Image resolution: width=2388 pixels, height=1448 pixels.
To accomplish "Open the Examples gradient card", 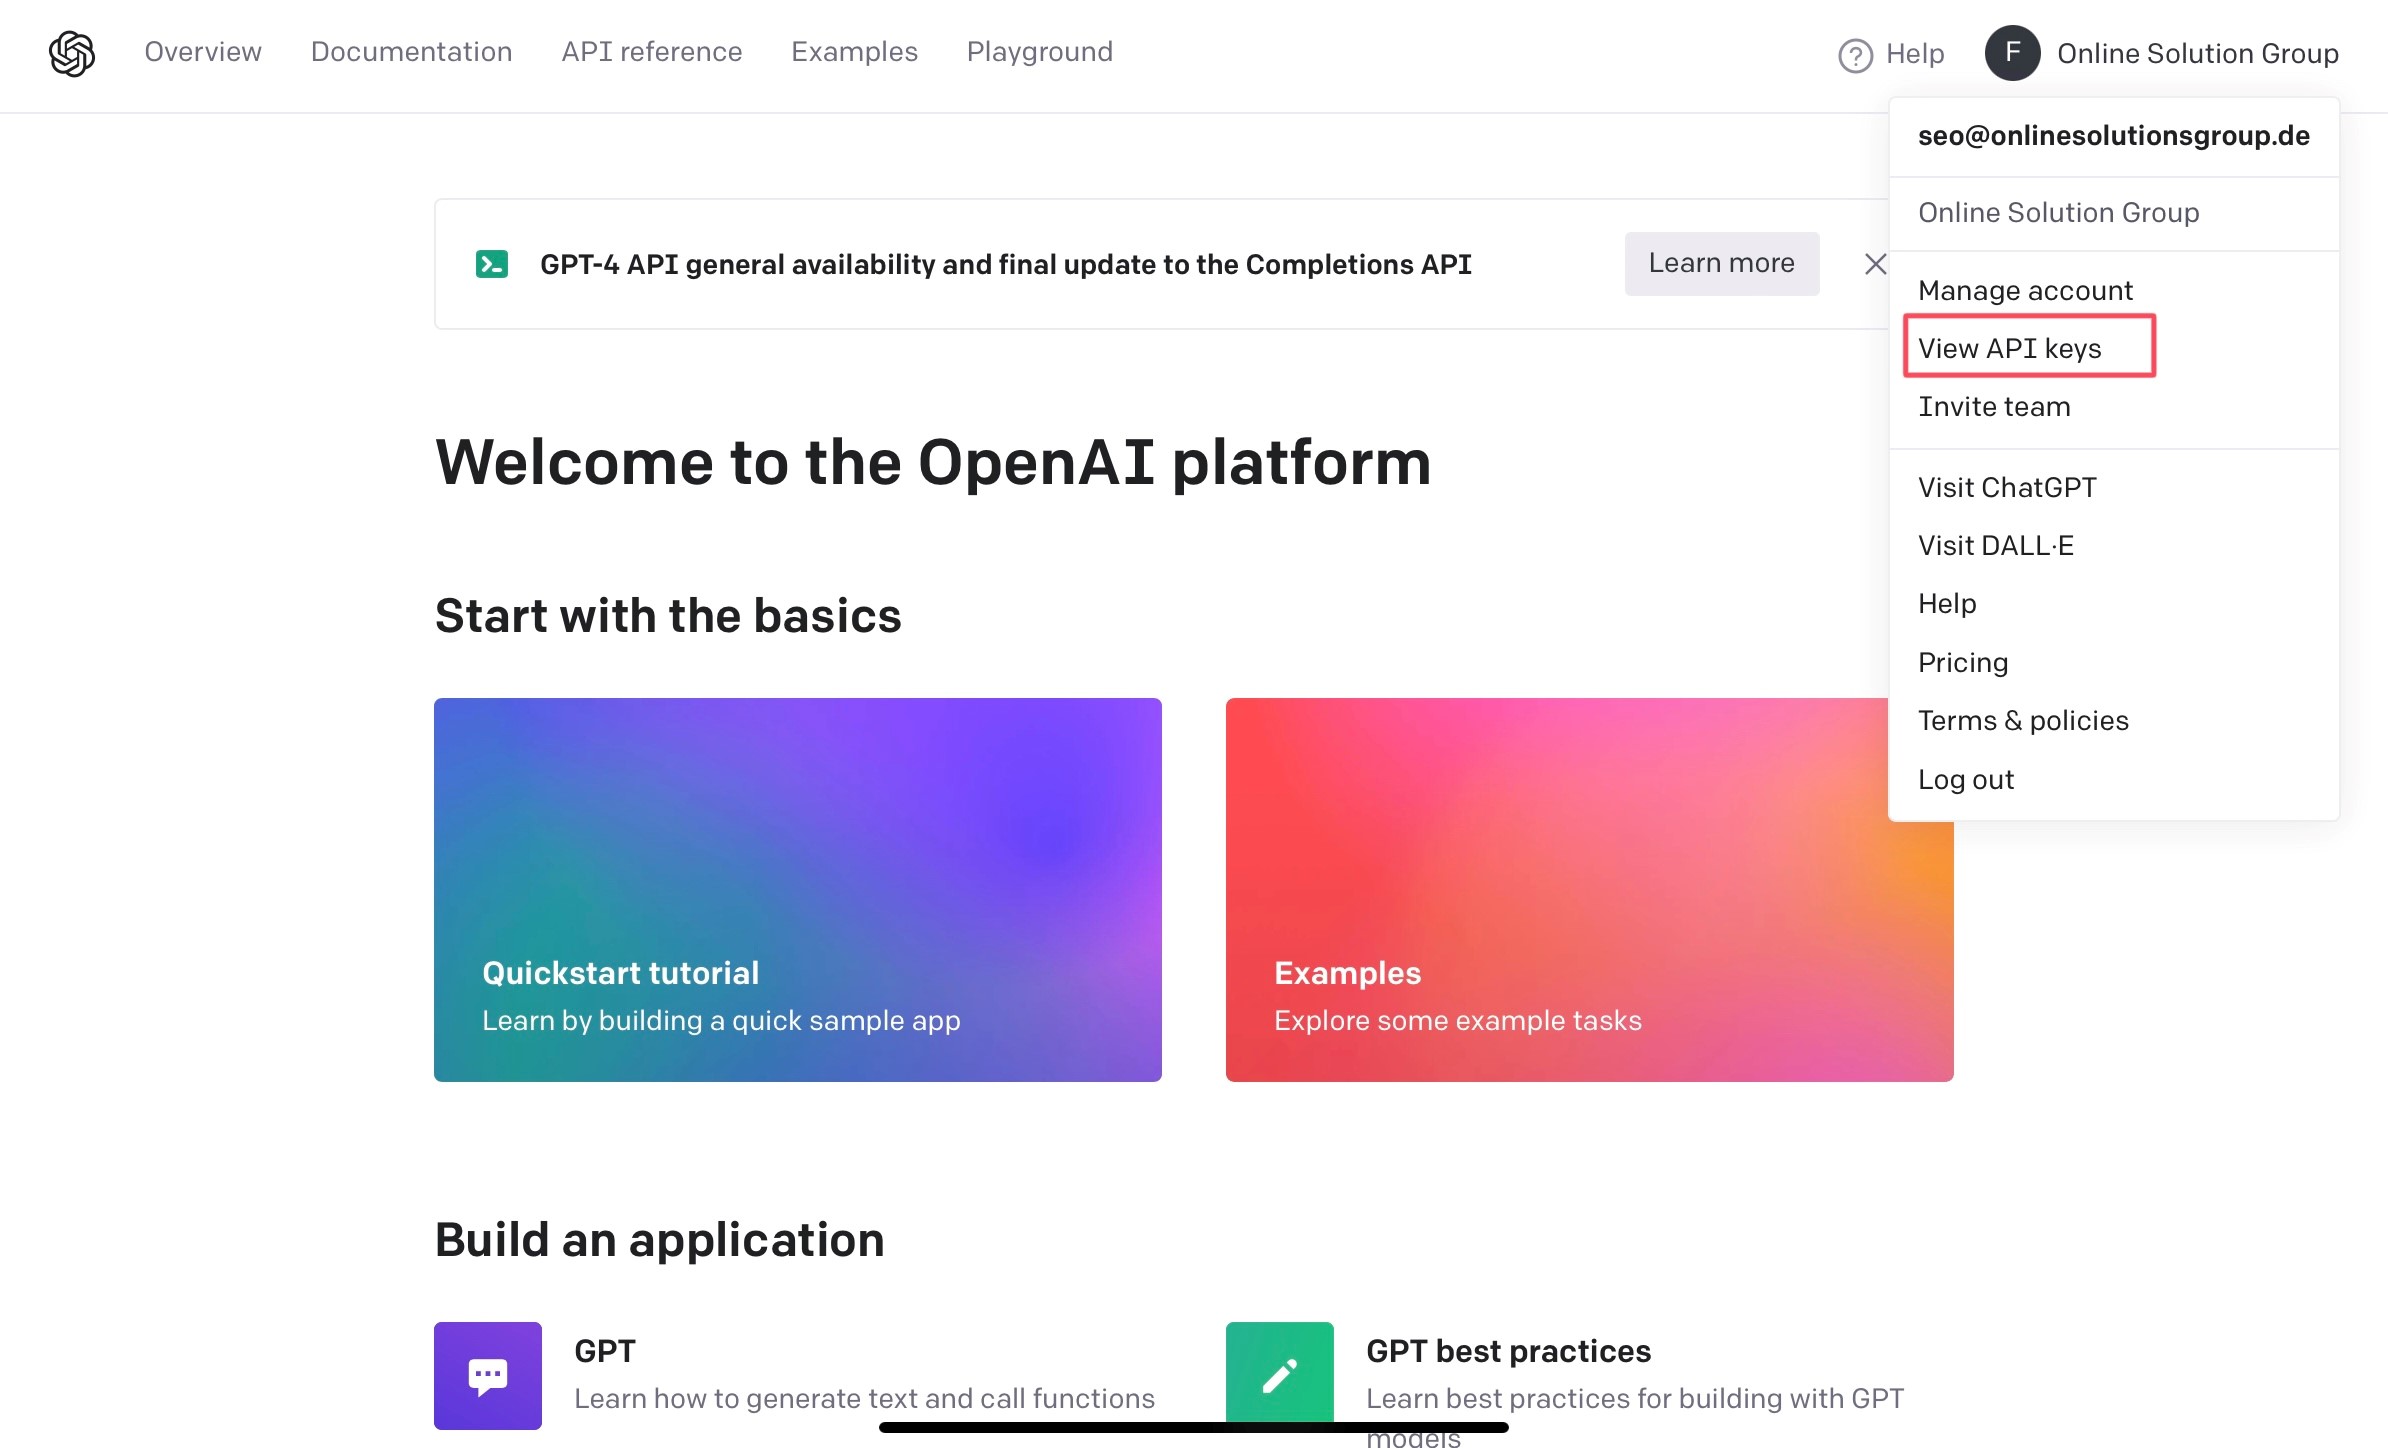I will (x=1590, y=890).
